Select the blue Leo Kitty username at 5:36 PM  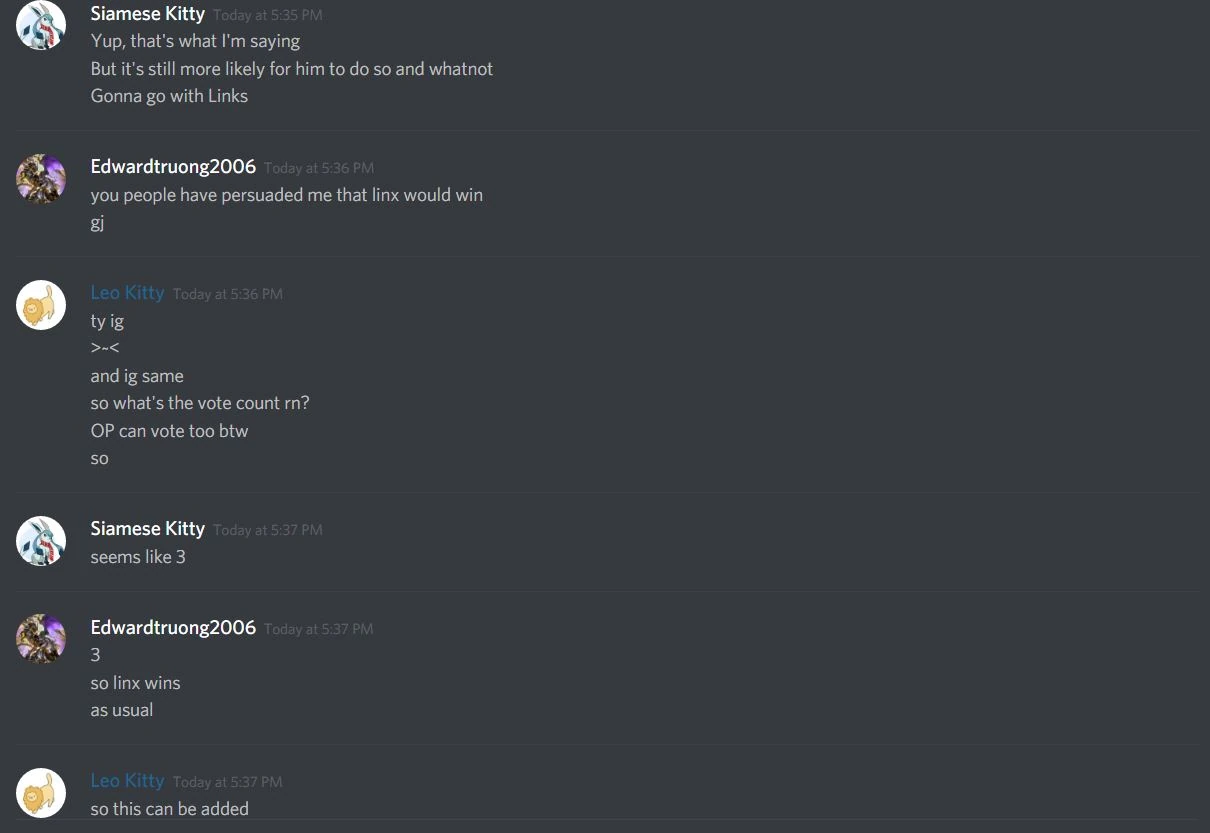coord(127,292)
